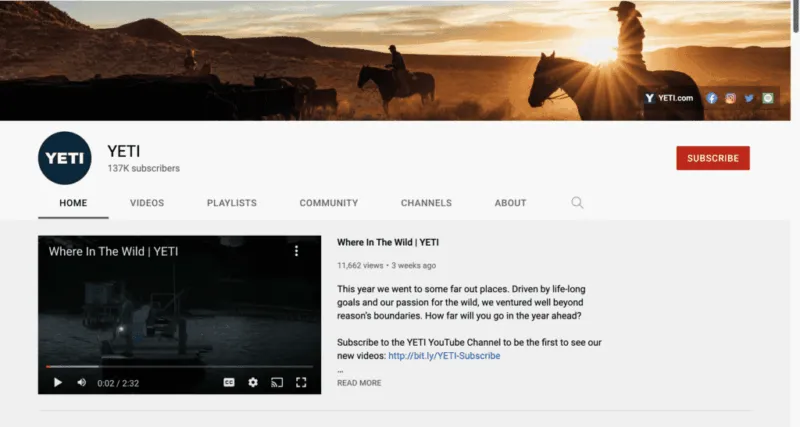Open the Channels tab

[426, 203]
